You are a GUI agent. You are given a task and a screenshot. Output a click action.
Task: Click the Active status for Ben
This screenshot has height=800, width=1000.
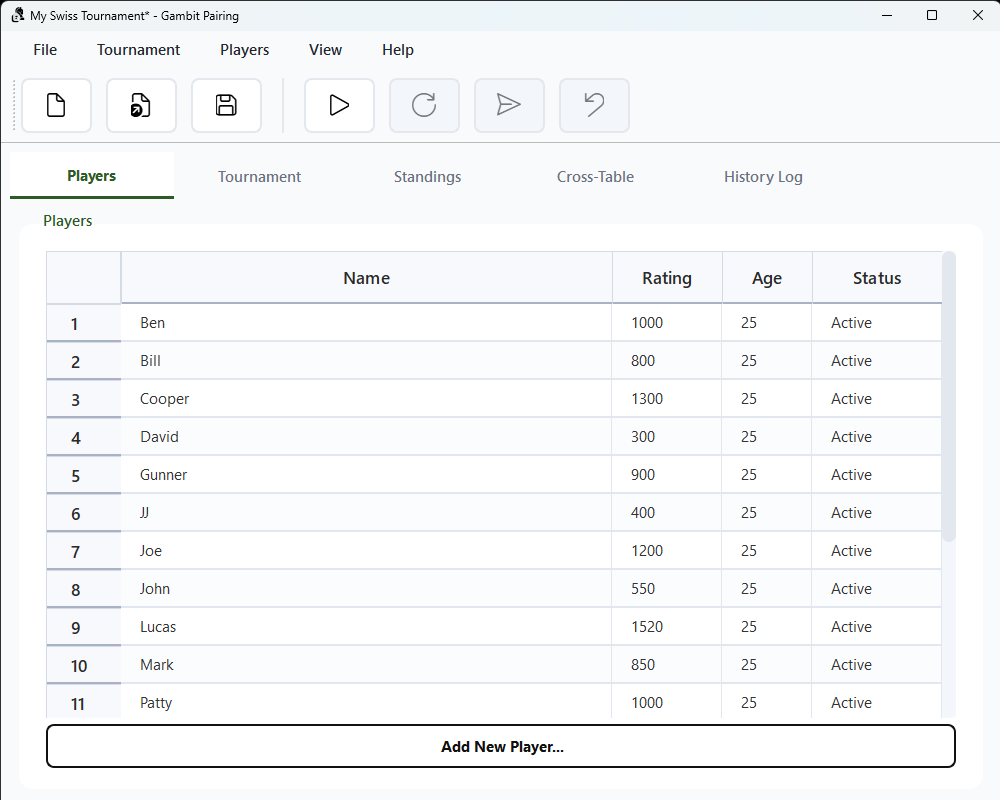(851, 323)
